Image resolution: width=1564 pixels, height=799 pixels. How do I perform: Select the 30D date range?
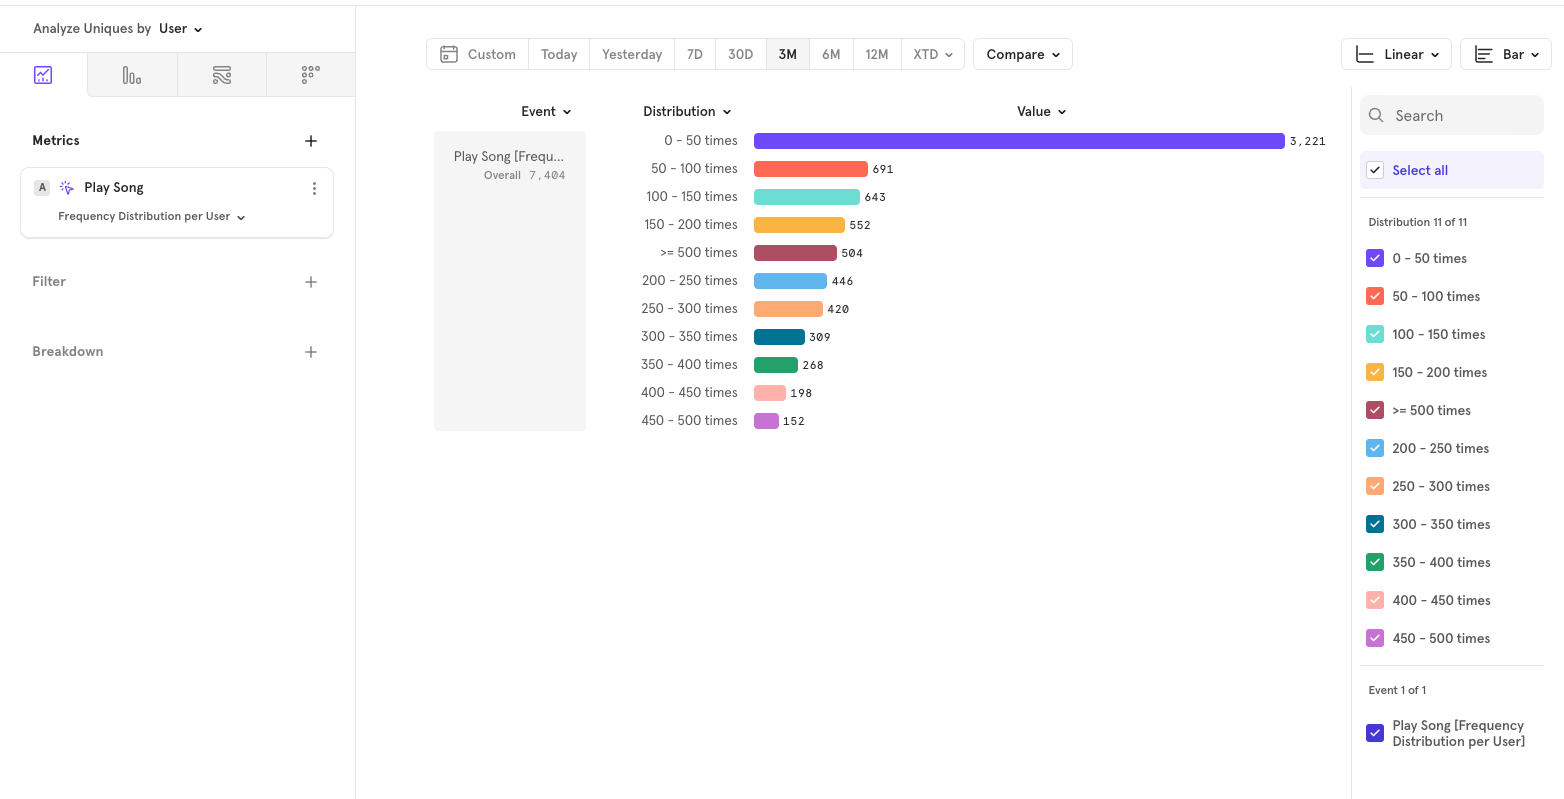tap(740, 54)
